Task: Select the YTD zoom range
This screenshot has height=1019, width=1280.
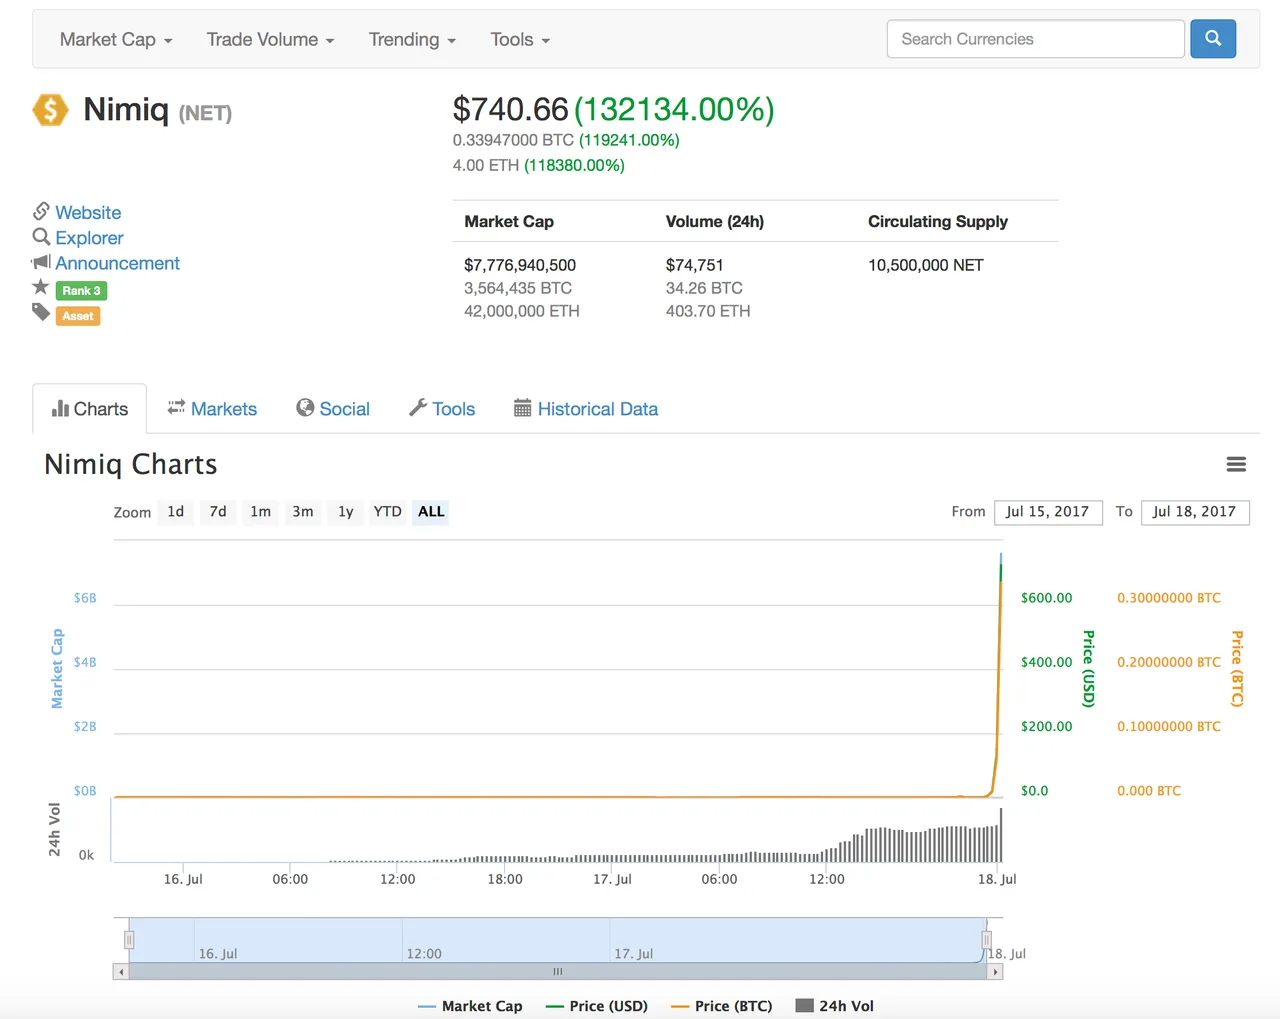Action: point(387,512)
